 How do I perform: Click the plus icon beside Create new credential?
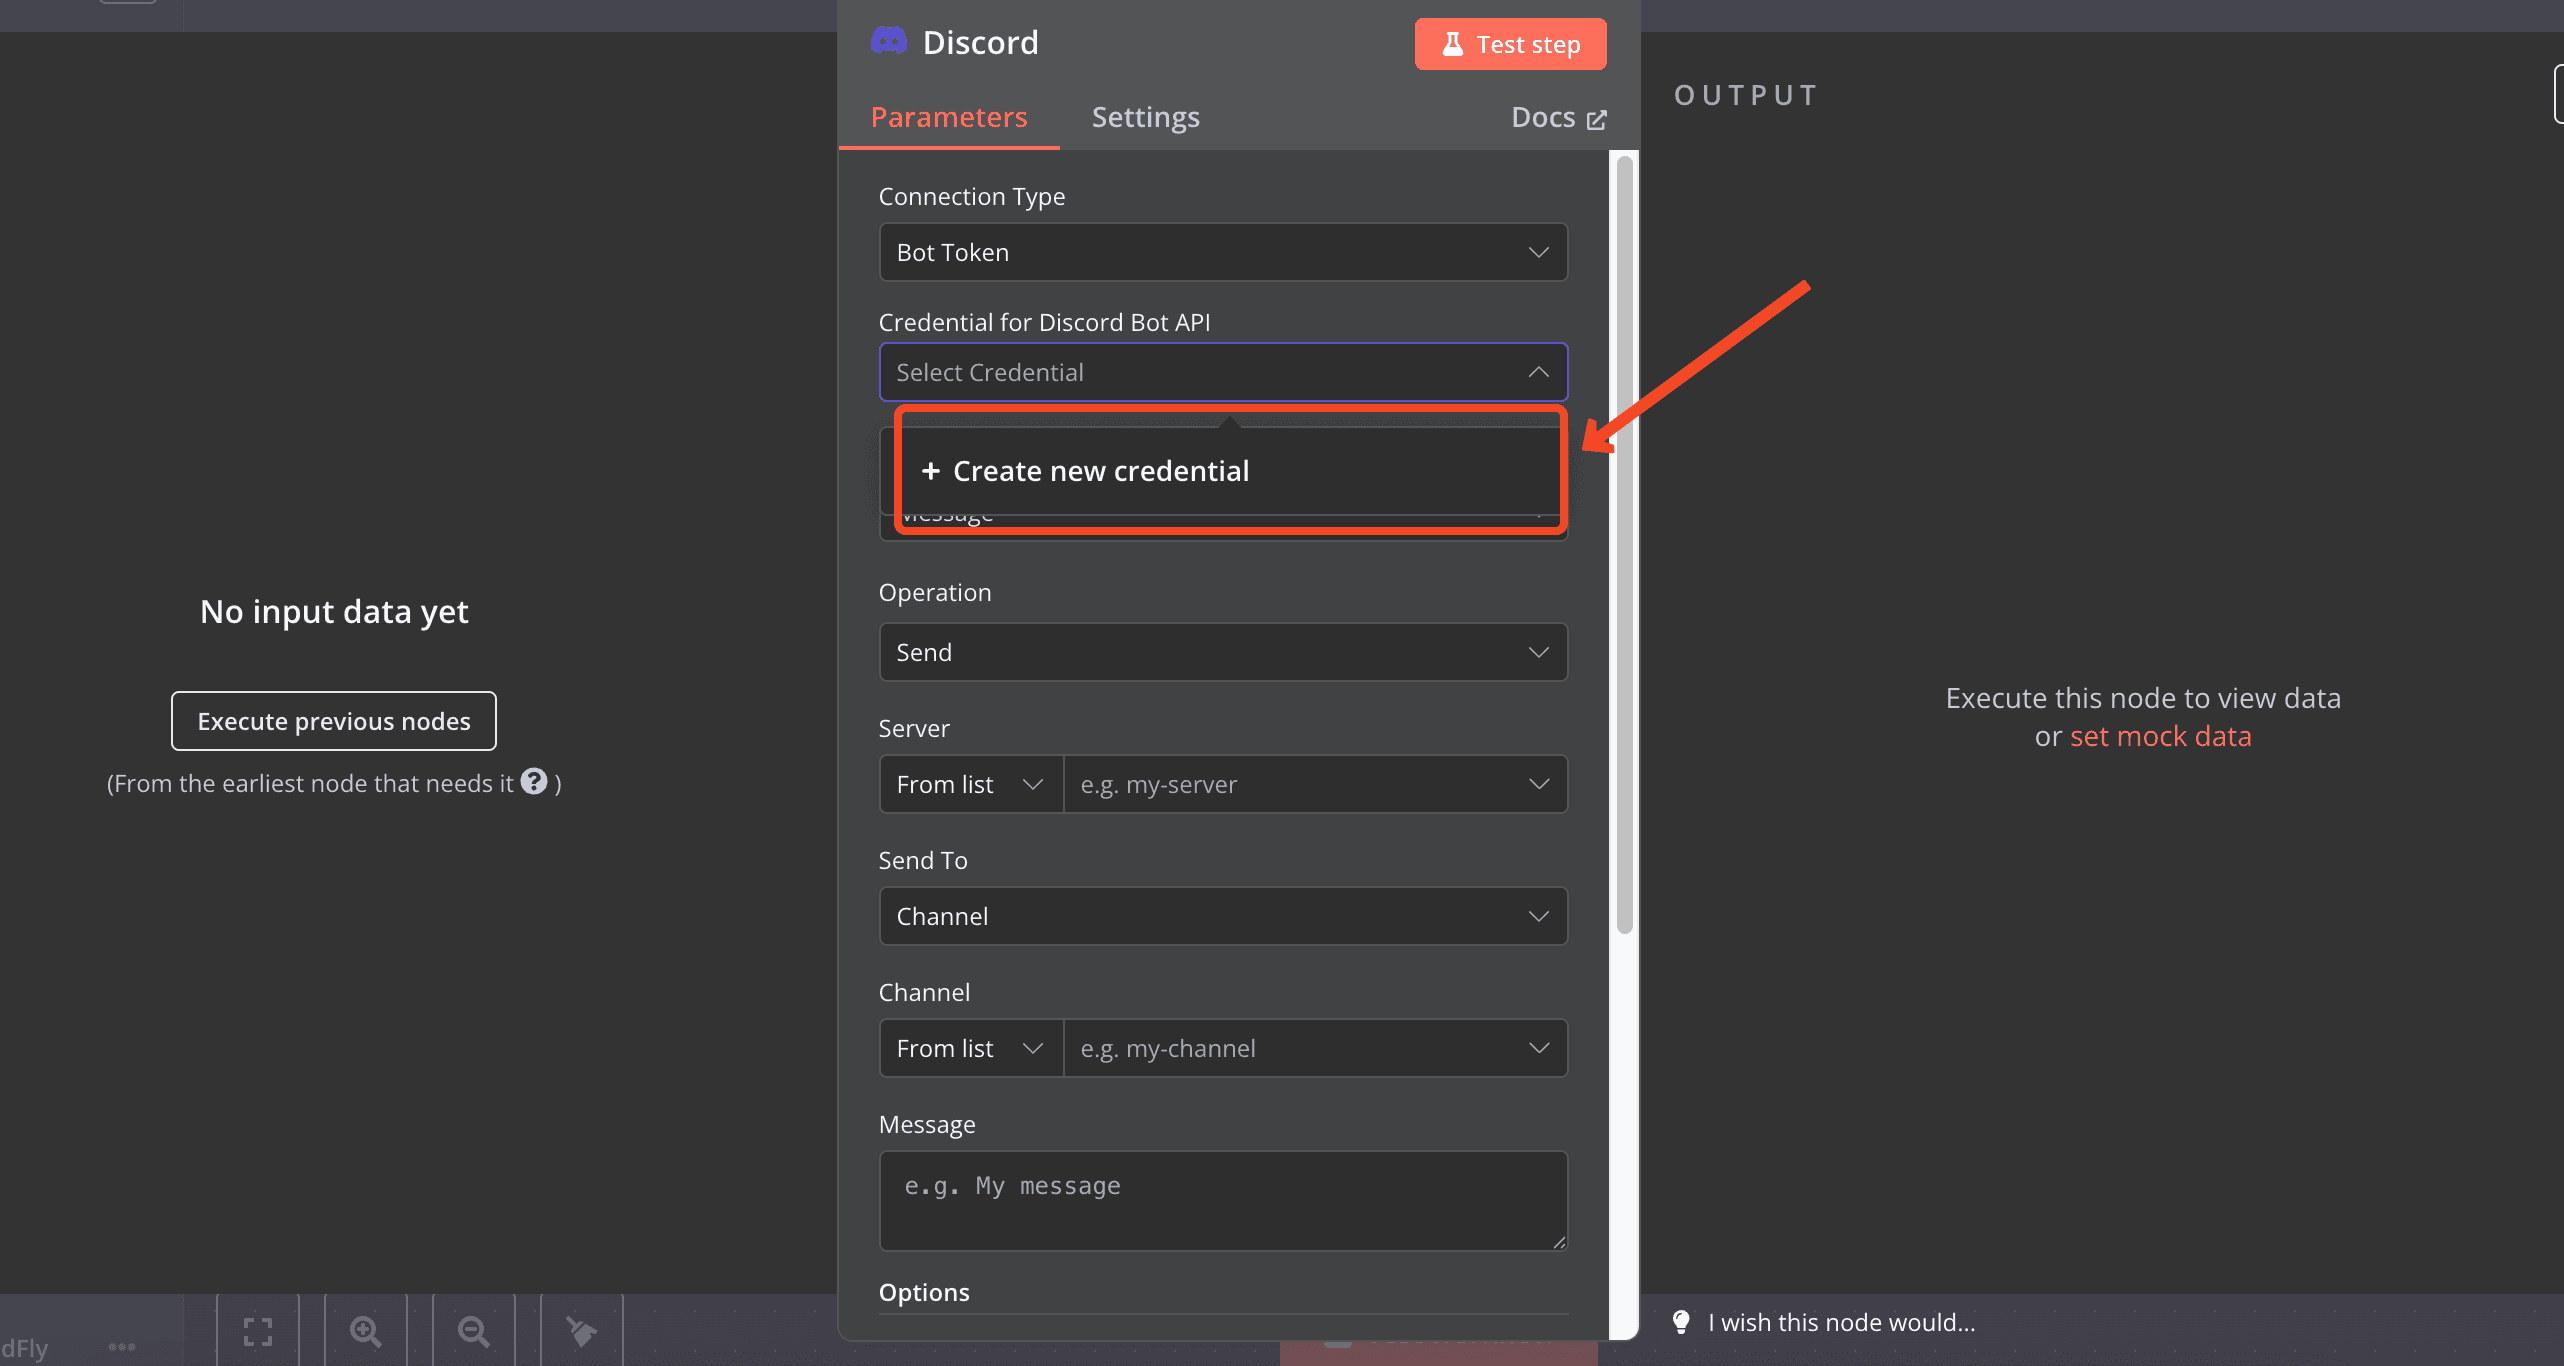[x=930, y=471]
